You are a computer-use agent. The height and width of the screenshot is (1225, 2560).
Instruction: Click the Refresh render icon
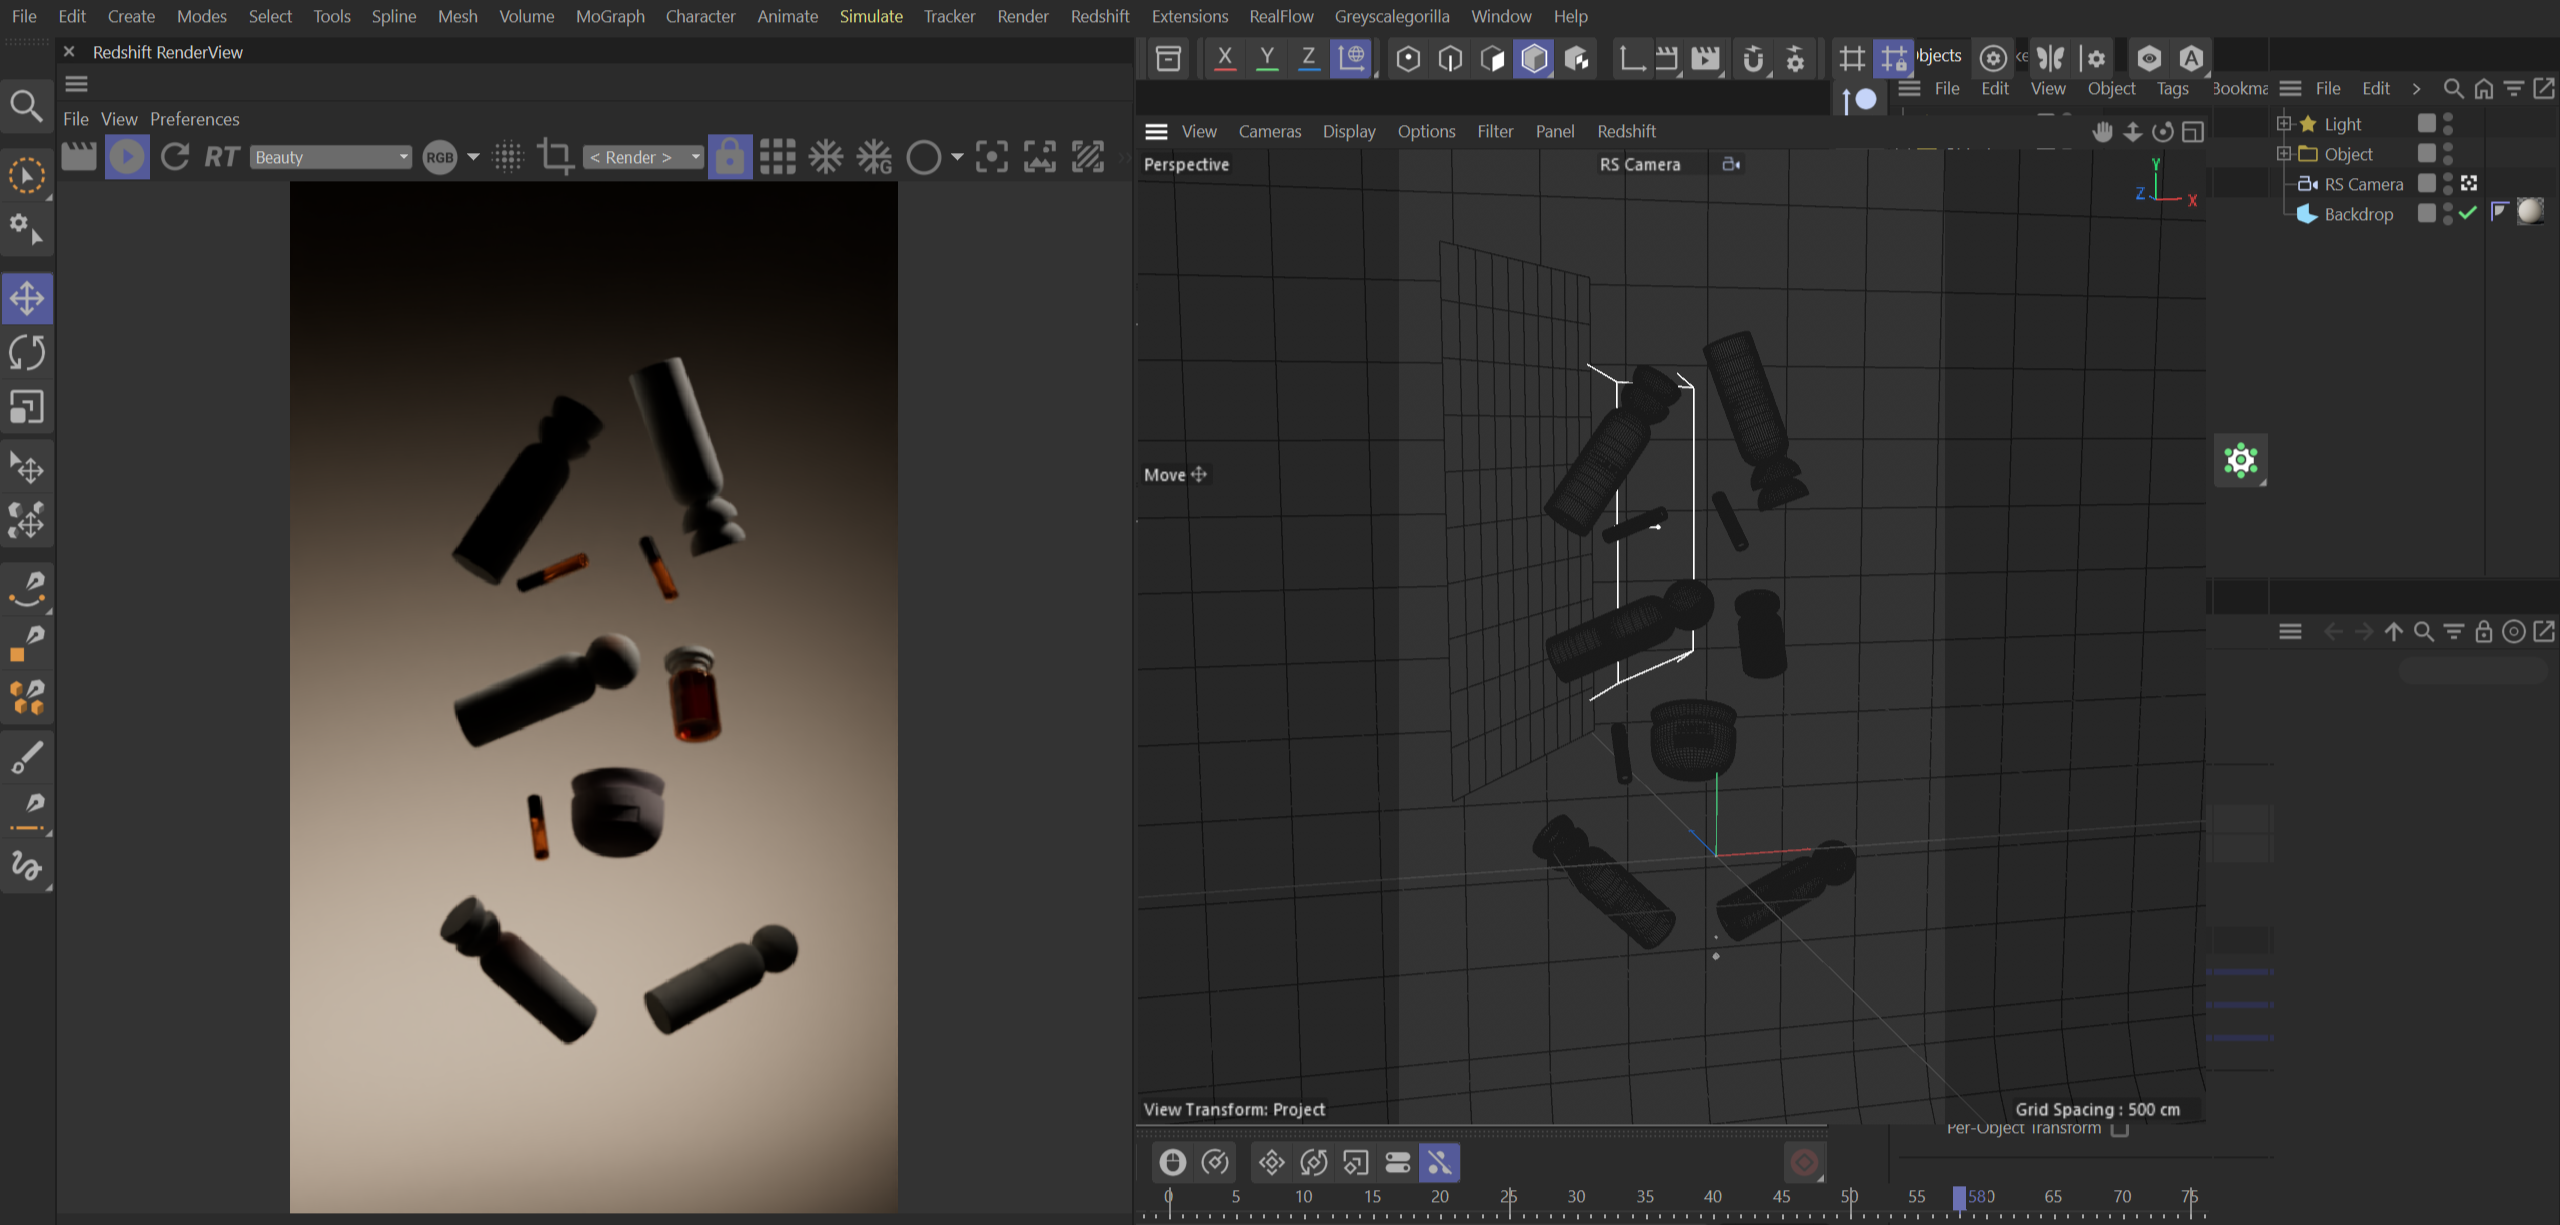(175, 157)
